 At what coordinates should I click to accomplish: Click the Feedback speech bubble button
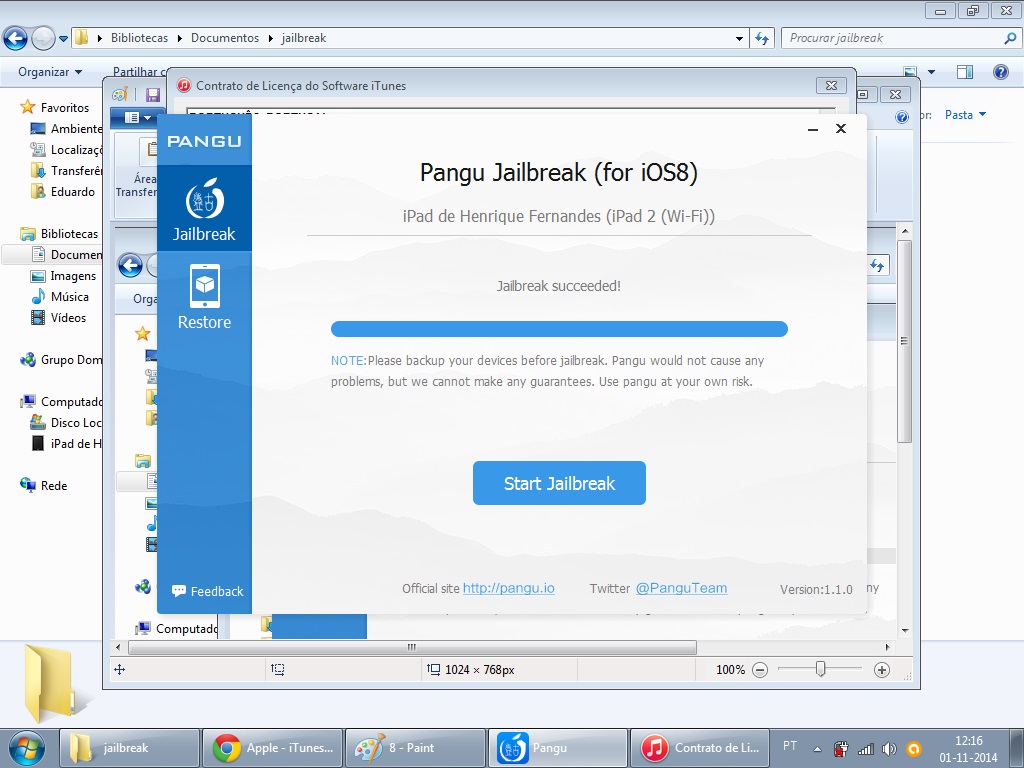(x=207, y=591)
